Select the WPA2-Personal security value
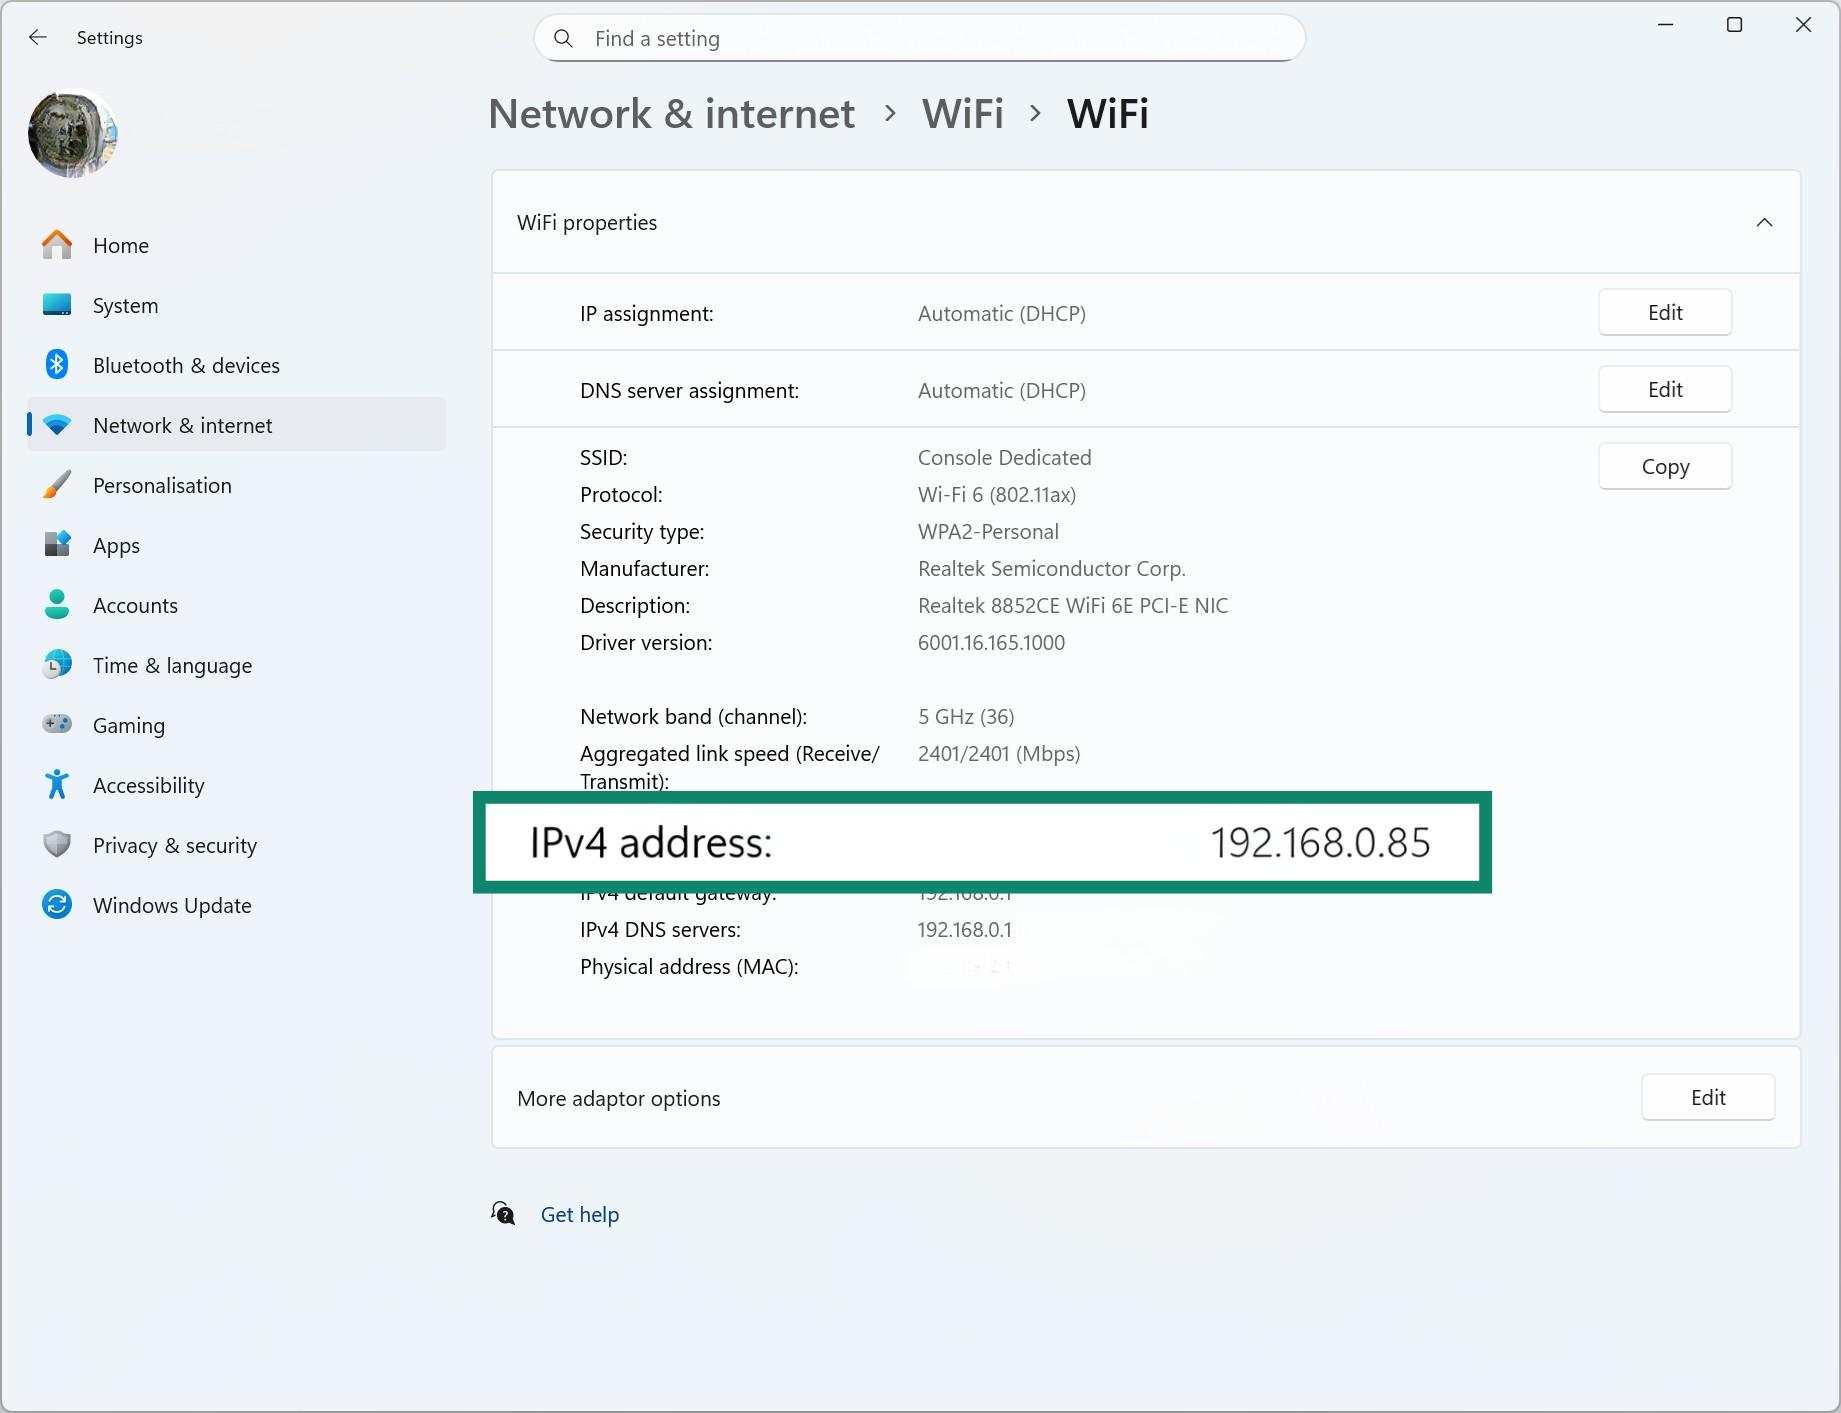The height and width of the screenshot is (1413, 1841). click(x=988, y=531)
